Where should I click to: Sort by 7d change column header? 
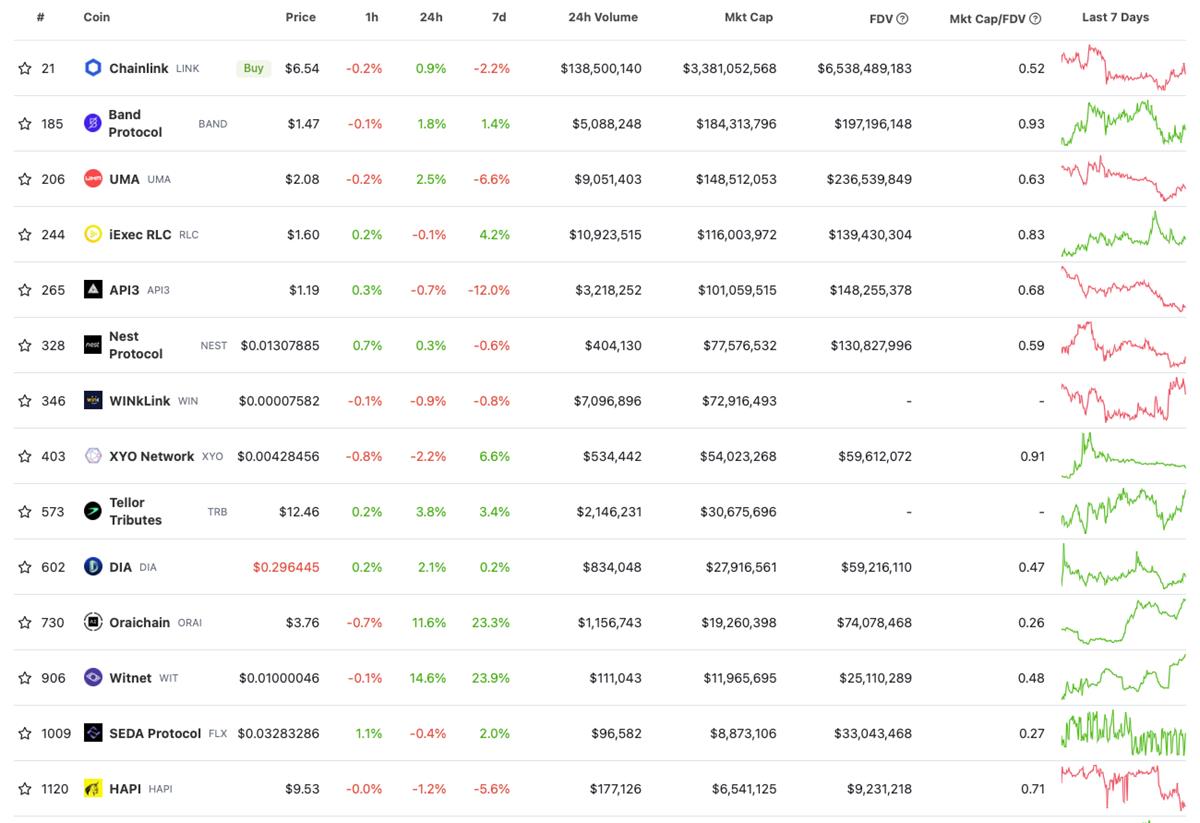pyautogui.click(x=498, y=17)
